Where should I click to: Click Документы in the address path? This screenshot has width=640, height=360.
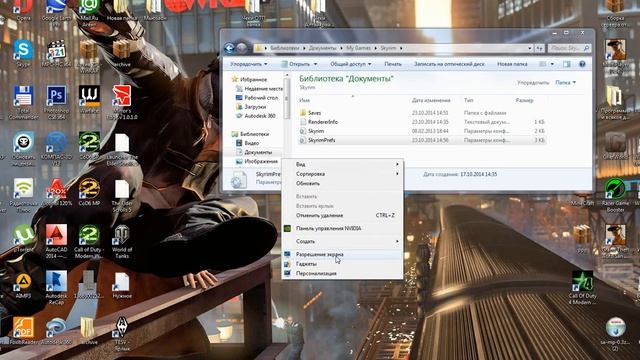322,48
